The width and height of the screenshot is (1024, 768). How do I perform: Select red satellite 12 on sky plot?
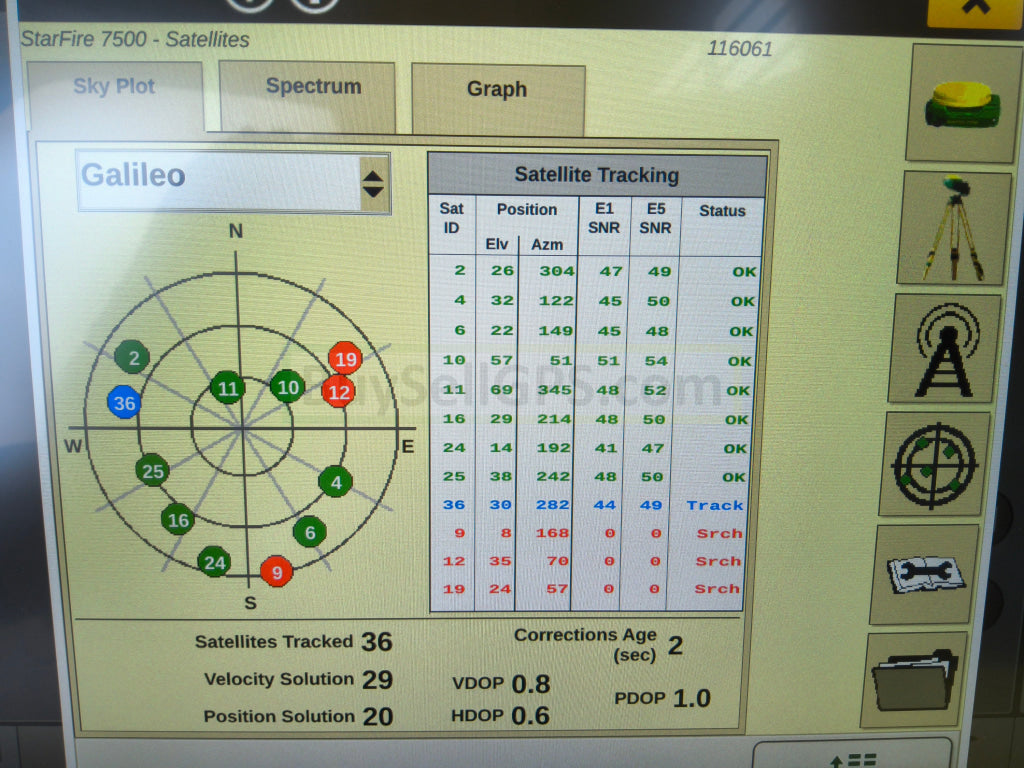point(339,391)
